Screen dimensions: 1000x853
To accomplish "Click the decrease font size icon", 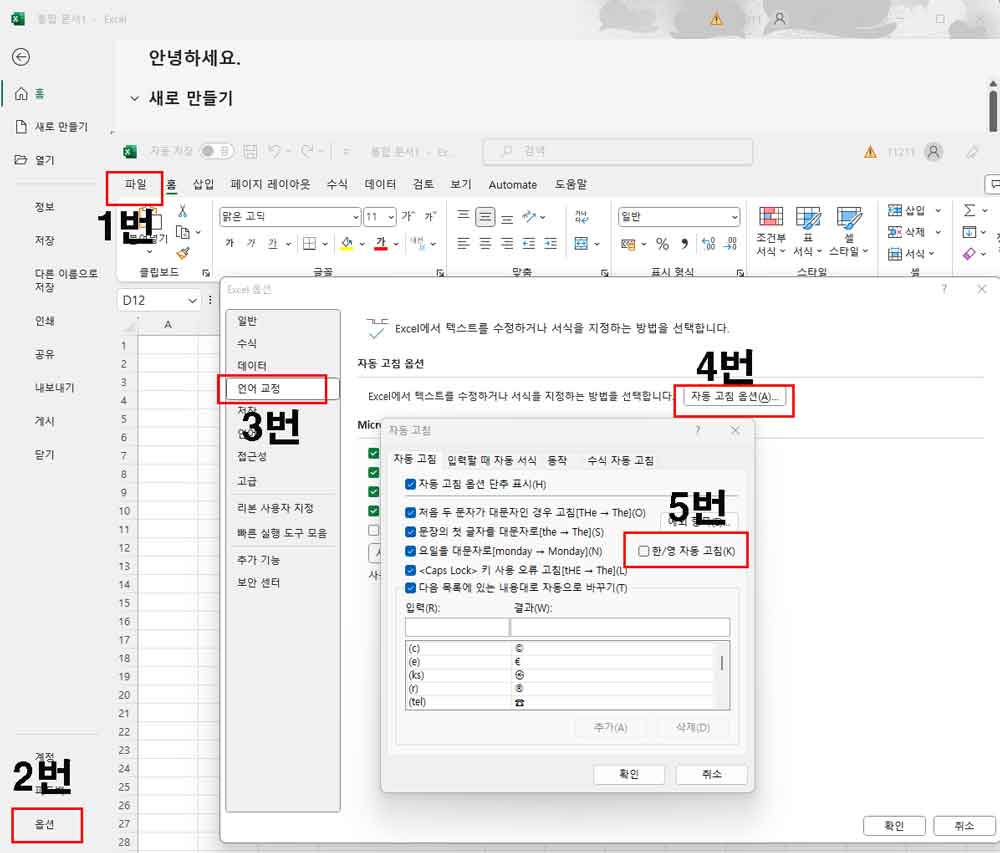I will [430, 216].
